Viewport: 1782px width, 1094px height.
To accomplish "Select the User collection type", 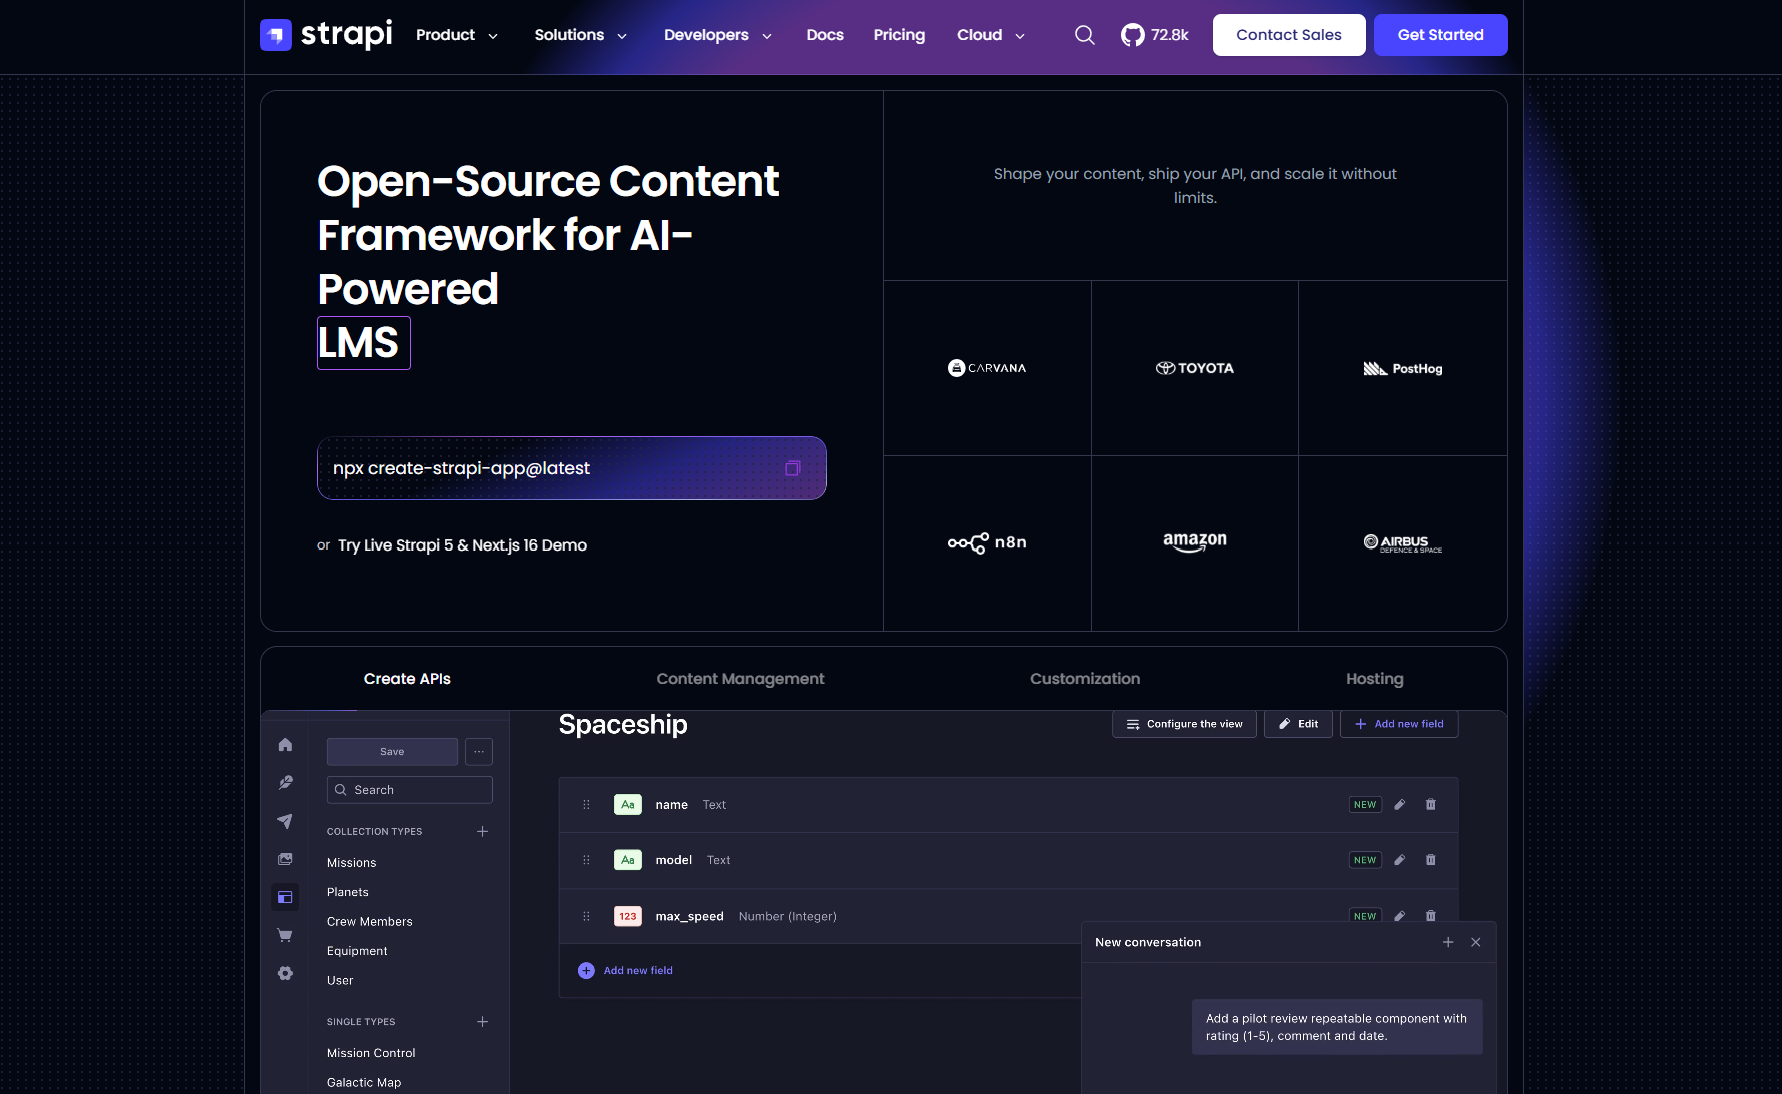I will click(x=340, y=981).
